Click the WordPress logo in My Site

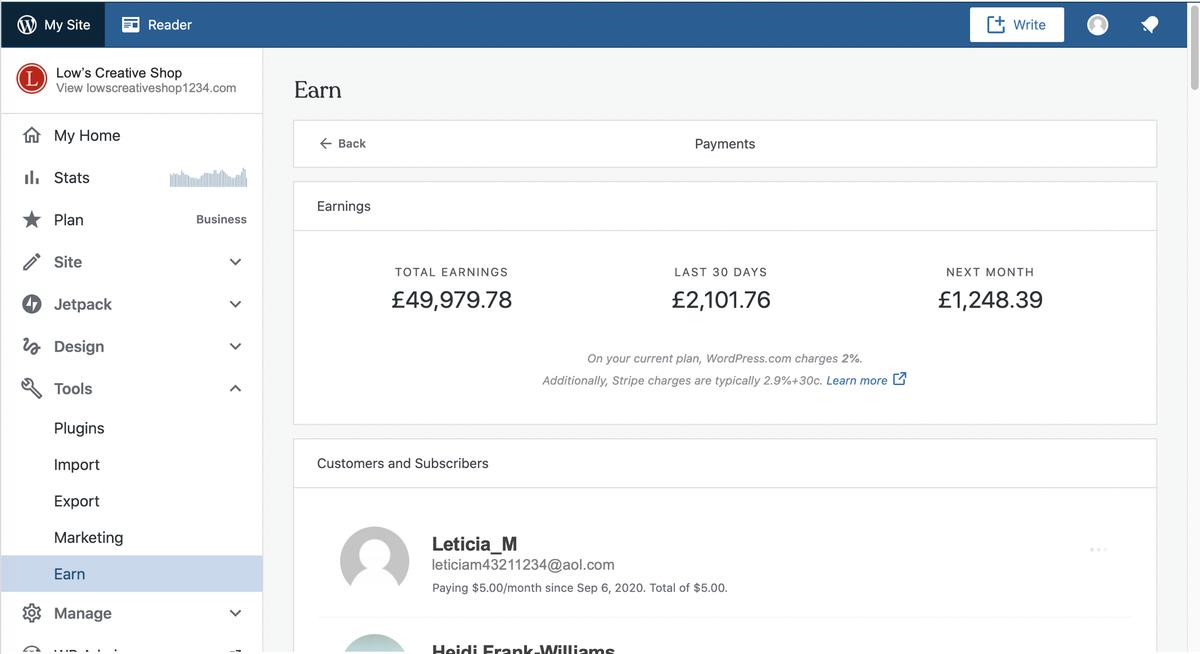pyautogui.click(x=27, y=25)
